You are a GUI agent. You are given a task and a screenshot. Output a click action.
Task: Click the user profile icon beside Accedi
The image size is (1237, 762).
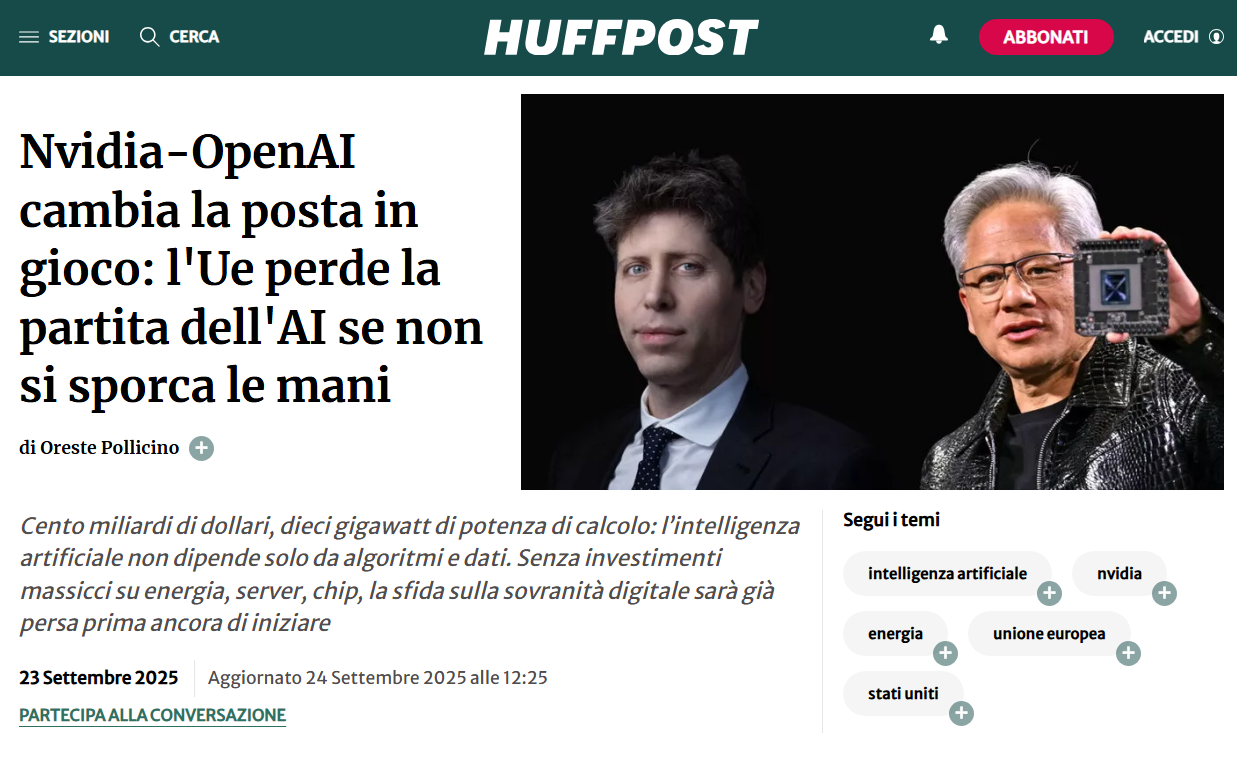pyautogui.click(x=1216, y=37)
